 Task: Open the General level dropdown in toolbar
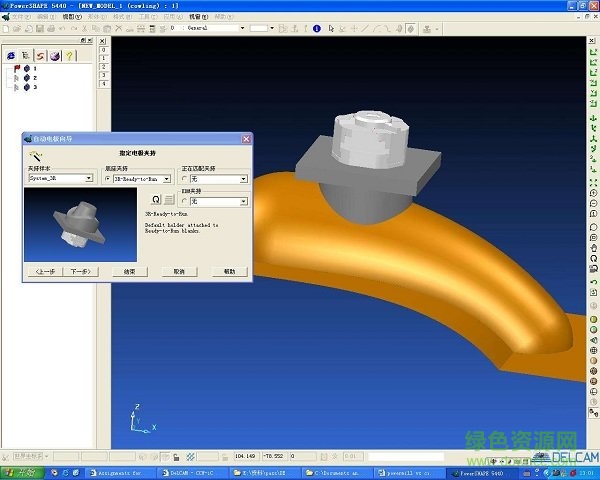240,29
